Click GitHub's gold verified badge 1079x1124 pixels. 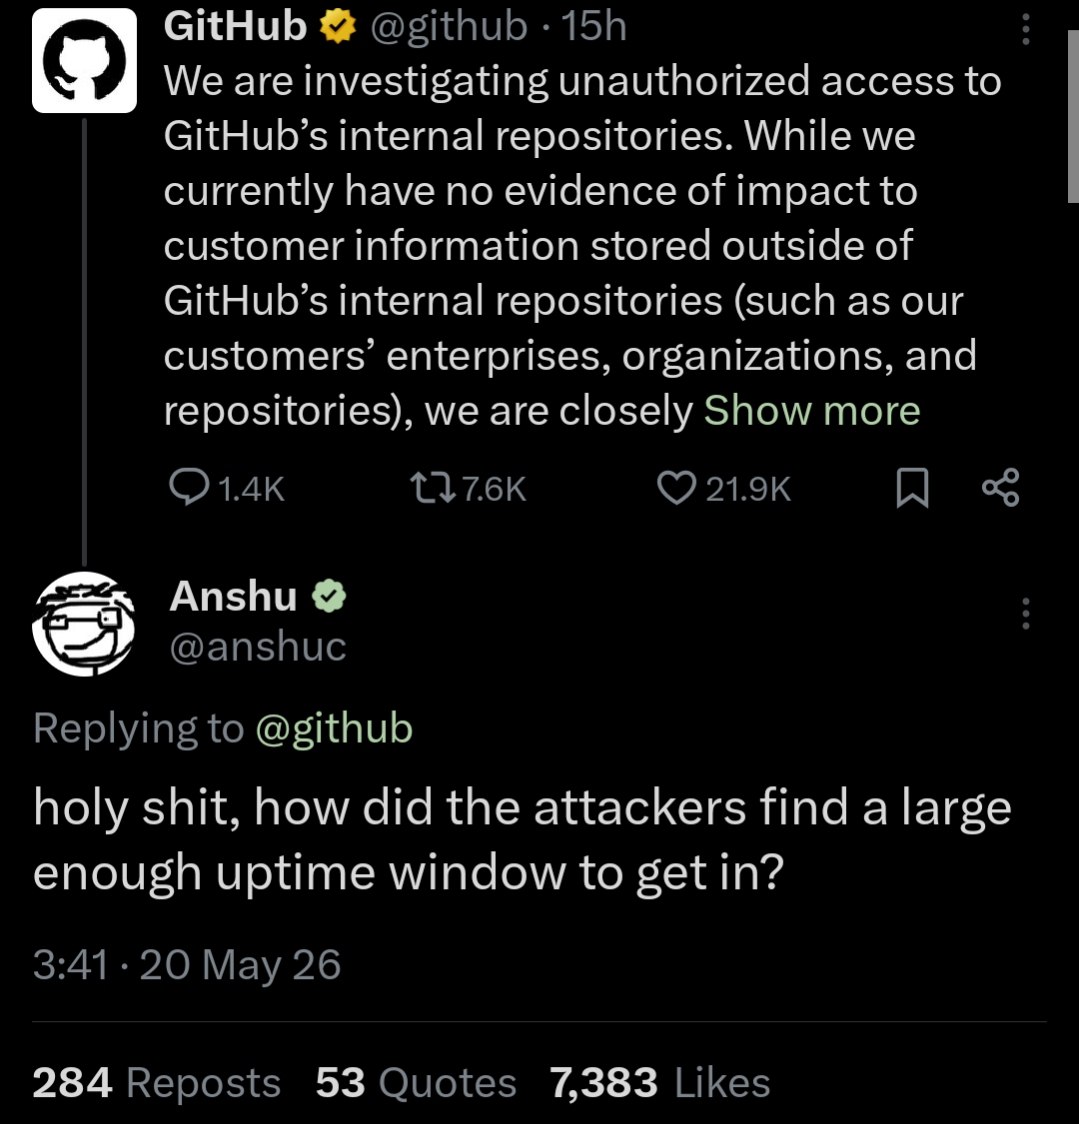click(x=336, y=27)
